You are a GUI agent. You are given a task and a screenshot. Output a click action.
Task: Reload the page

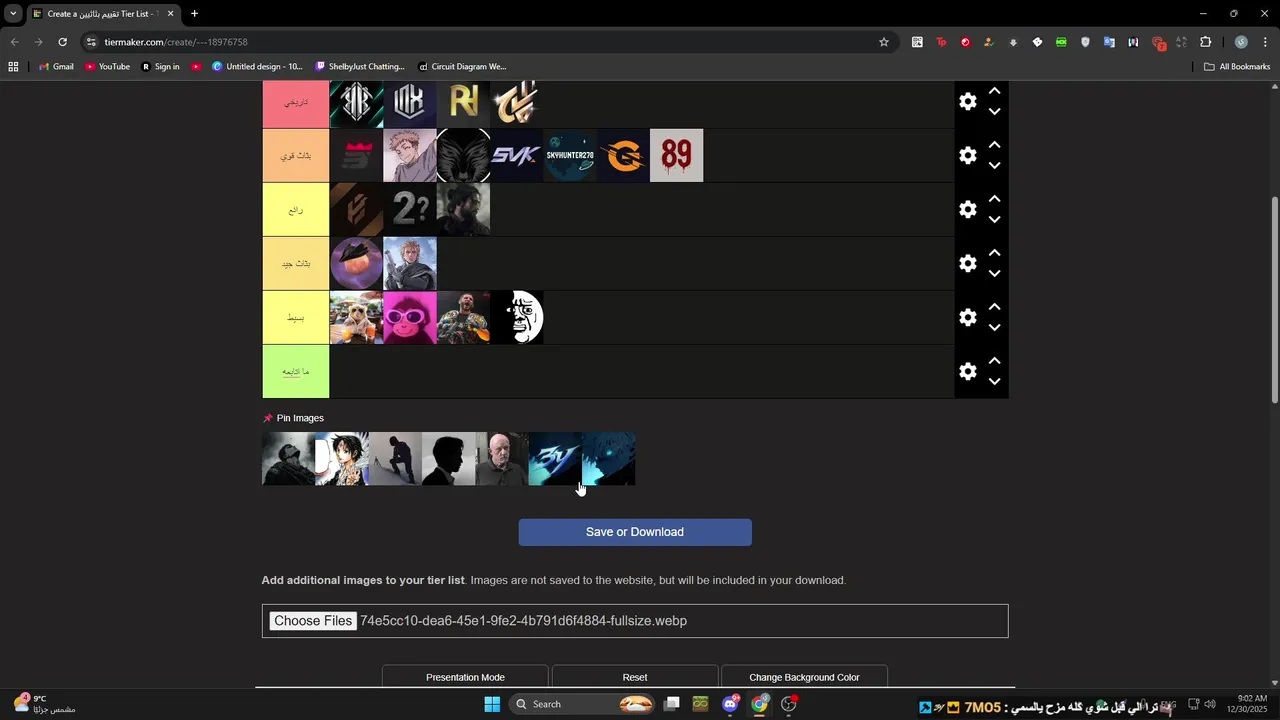pyautogui.click(x=62, y=42)
